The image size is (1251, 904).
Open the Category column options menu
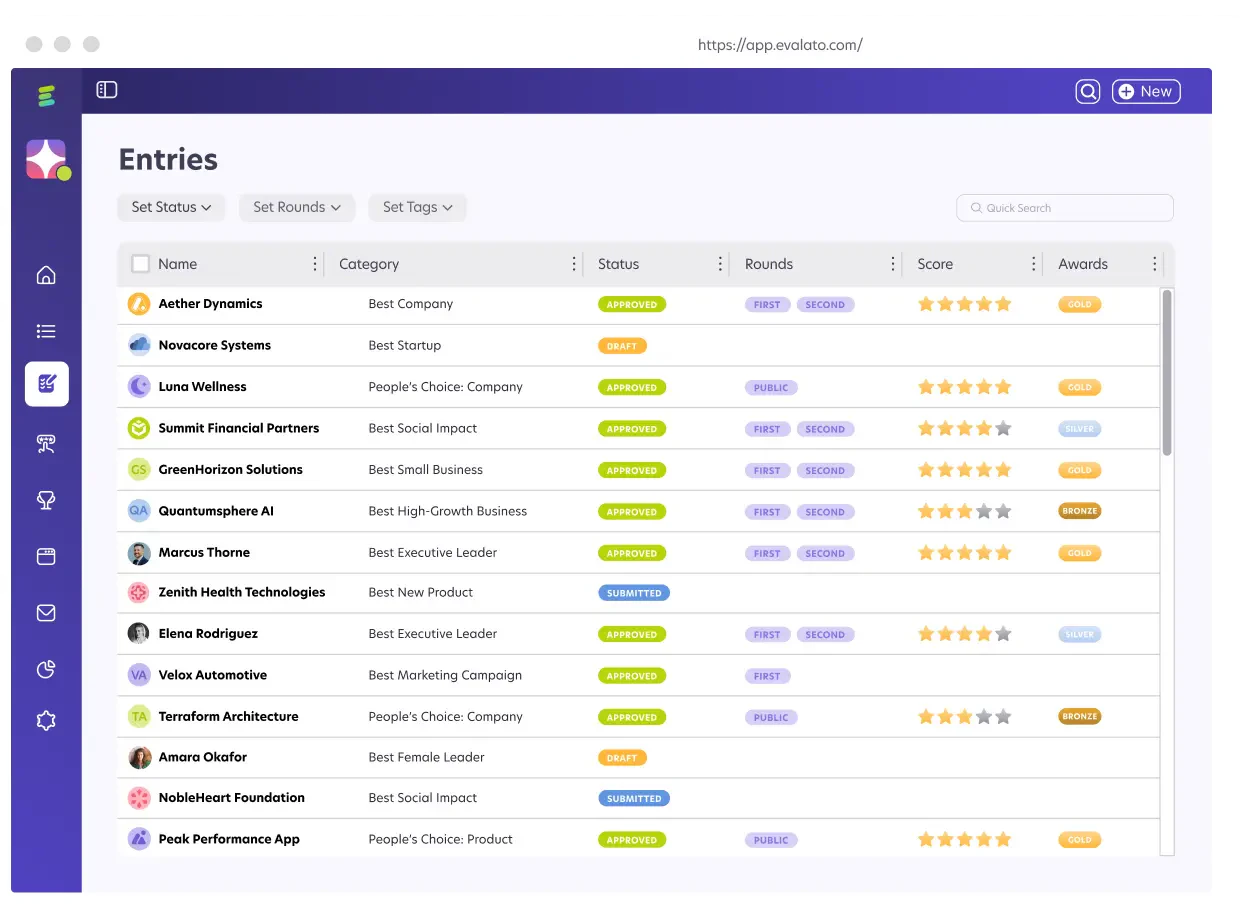click(574, 264)
